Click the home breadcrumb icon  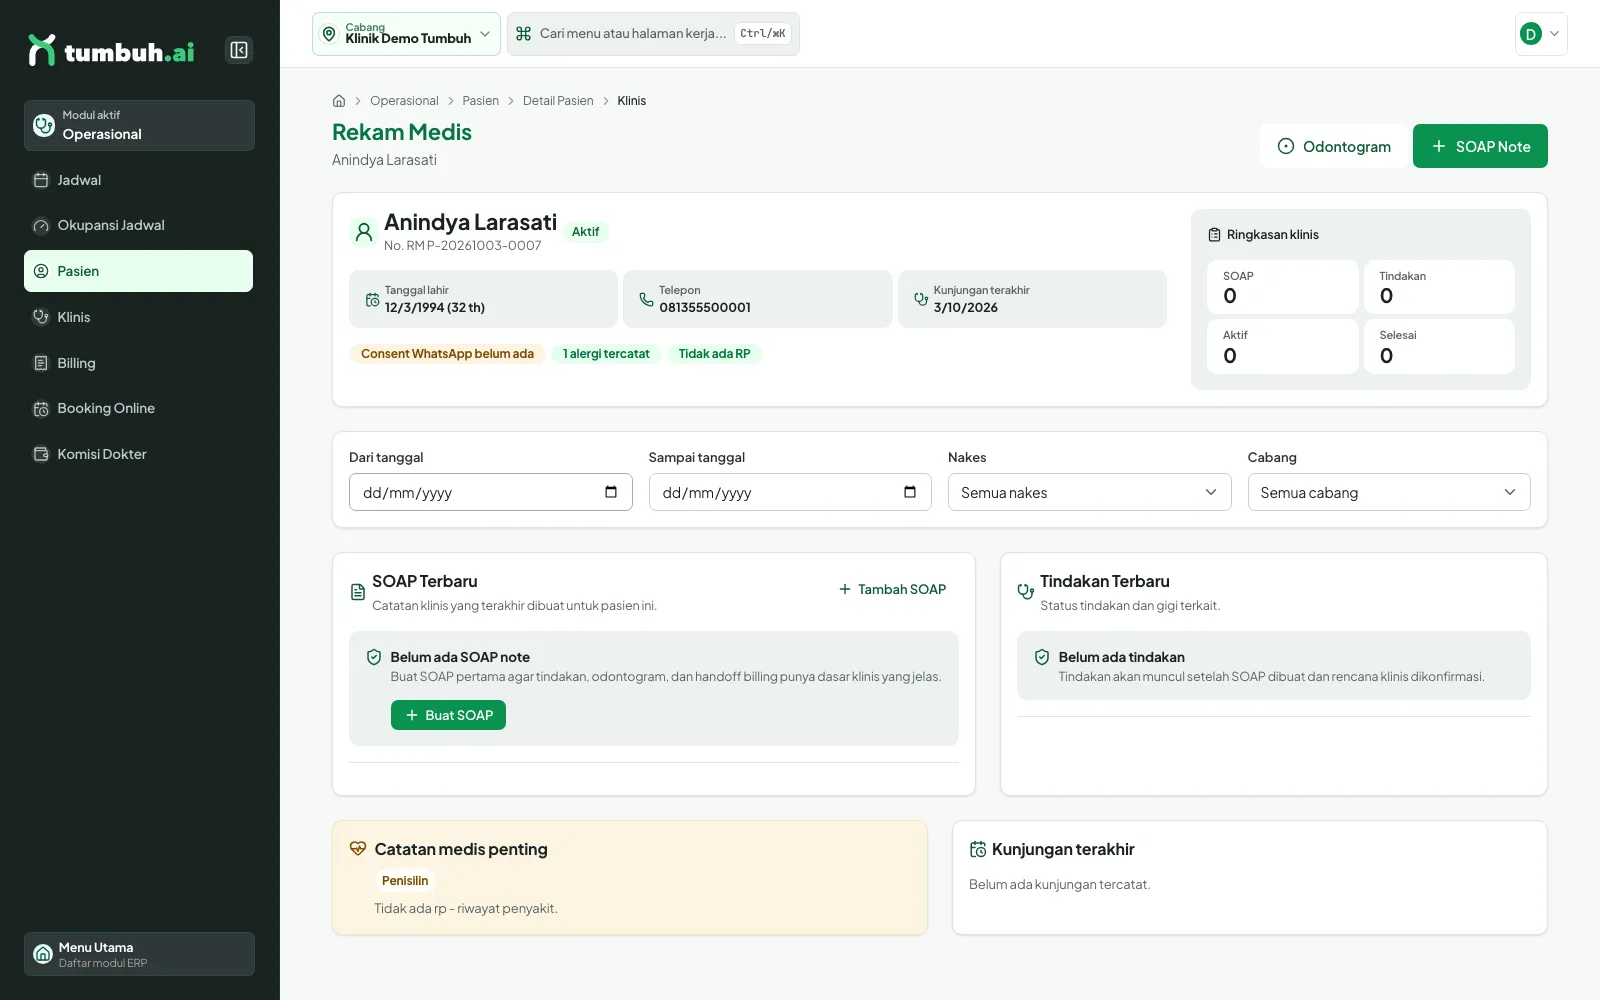pos(339,101)
